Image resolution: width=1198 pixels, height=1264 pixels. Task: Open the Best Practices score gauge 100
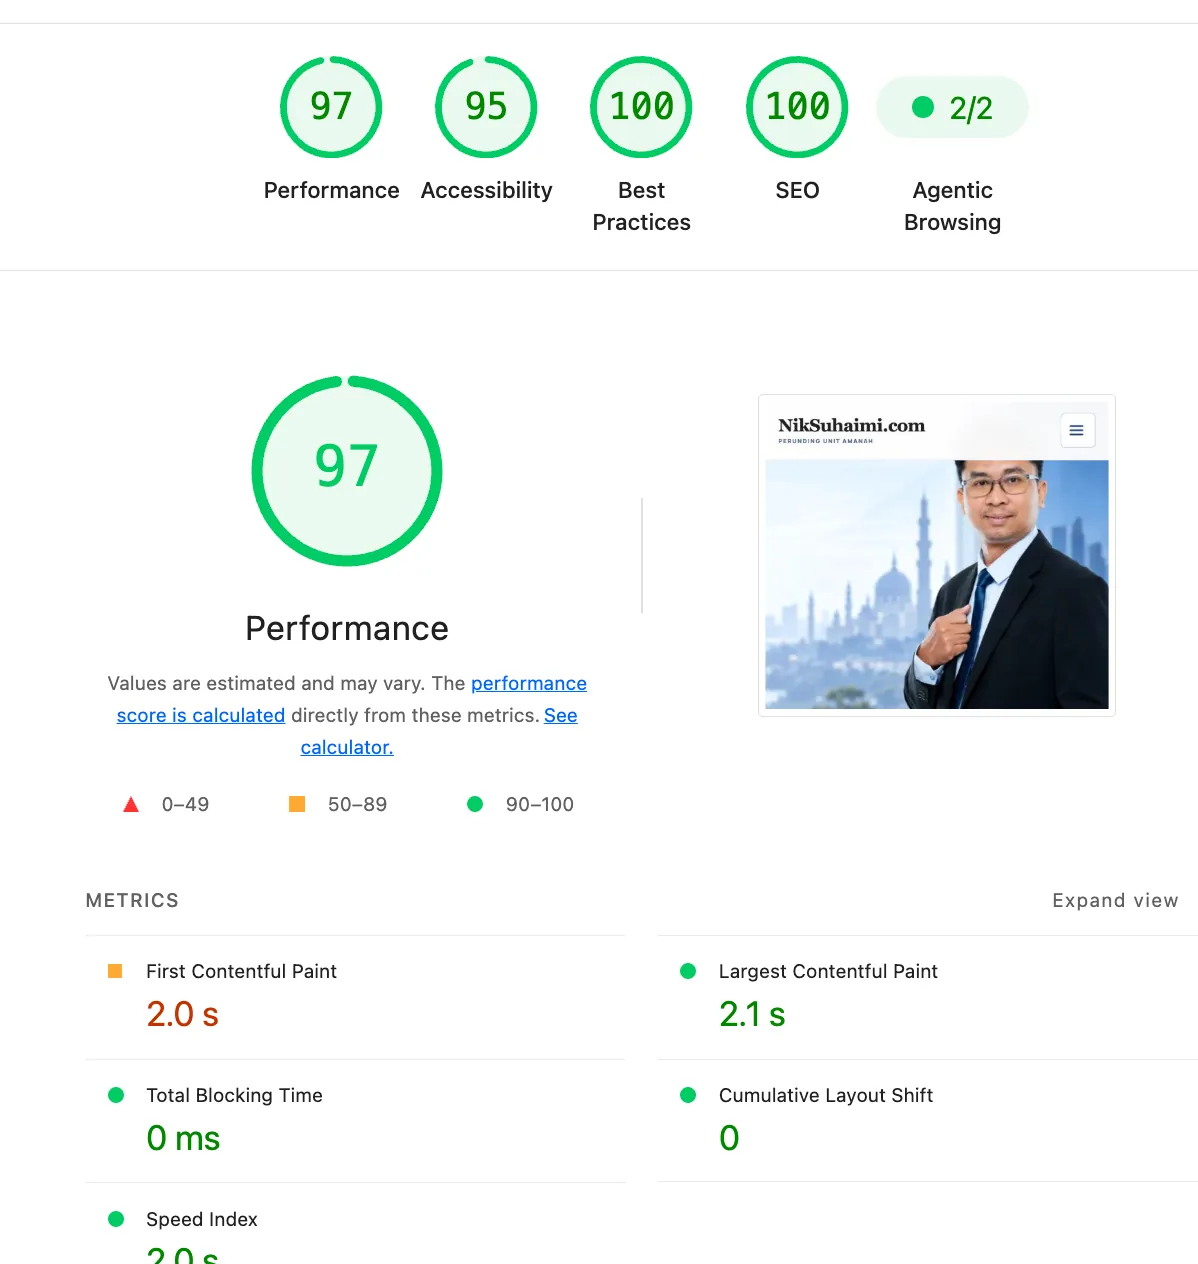(x=642, y=107)
